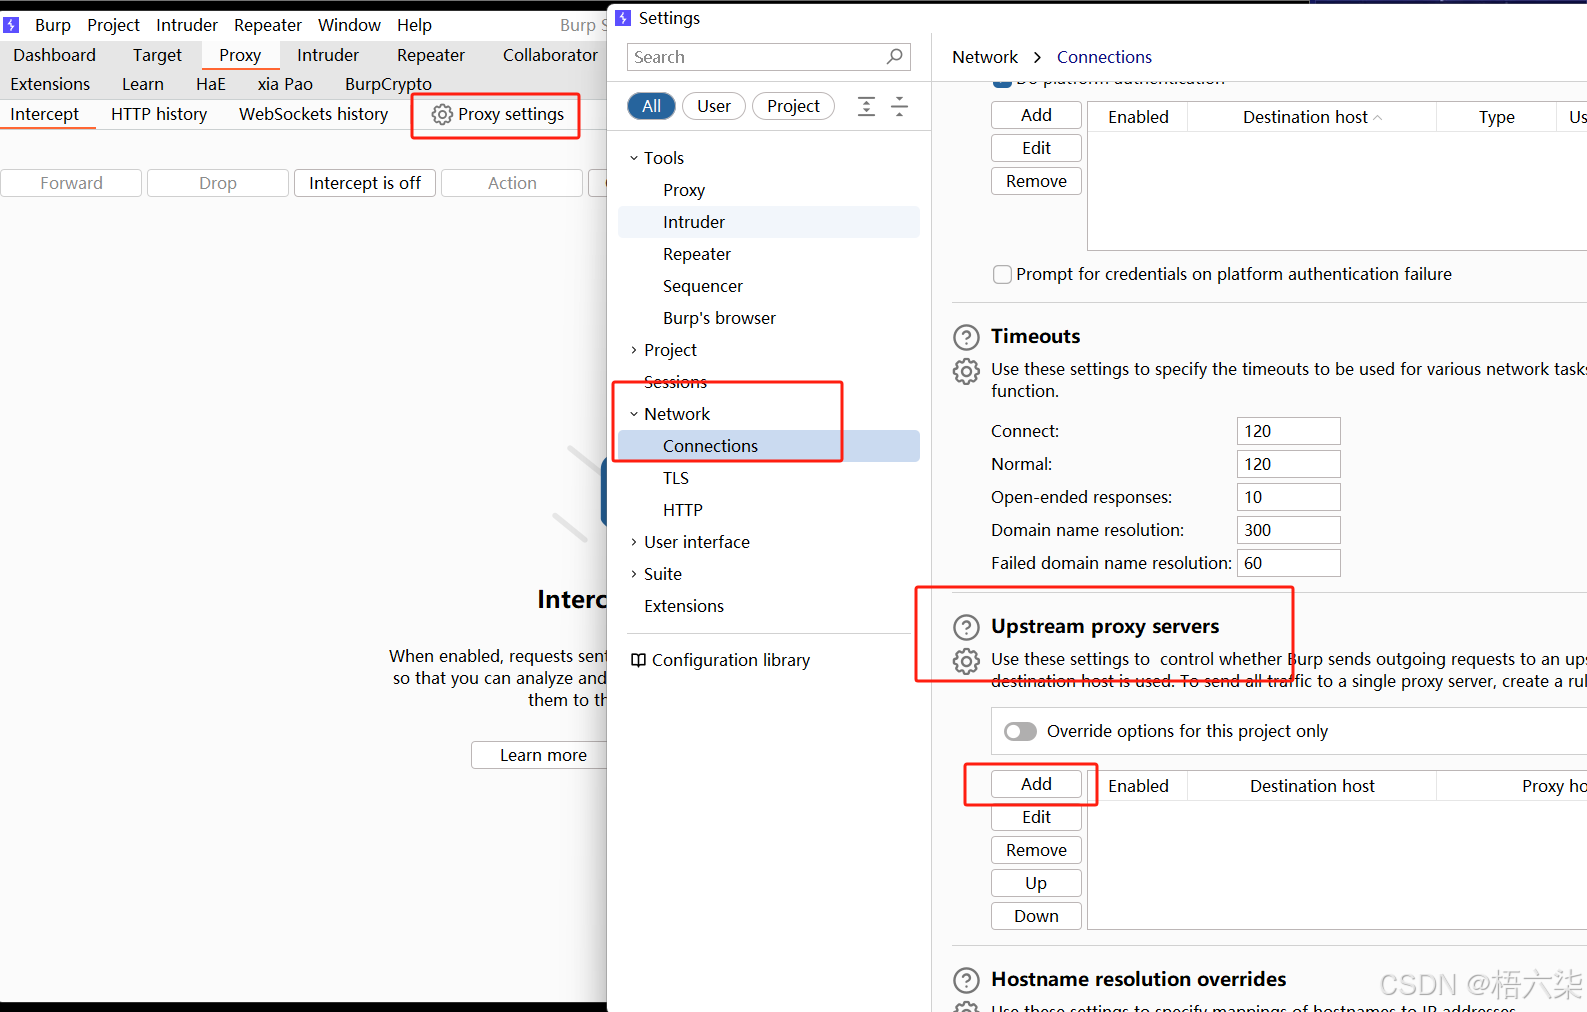This screenshot has width=1587, height=1012.
Task: Switch to the Target tab
Action: (157, 55)
